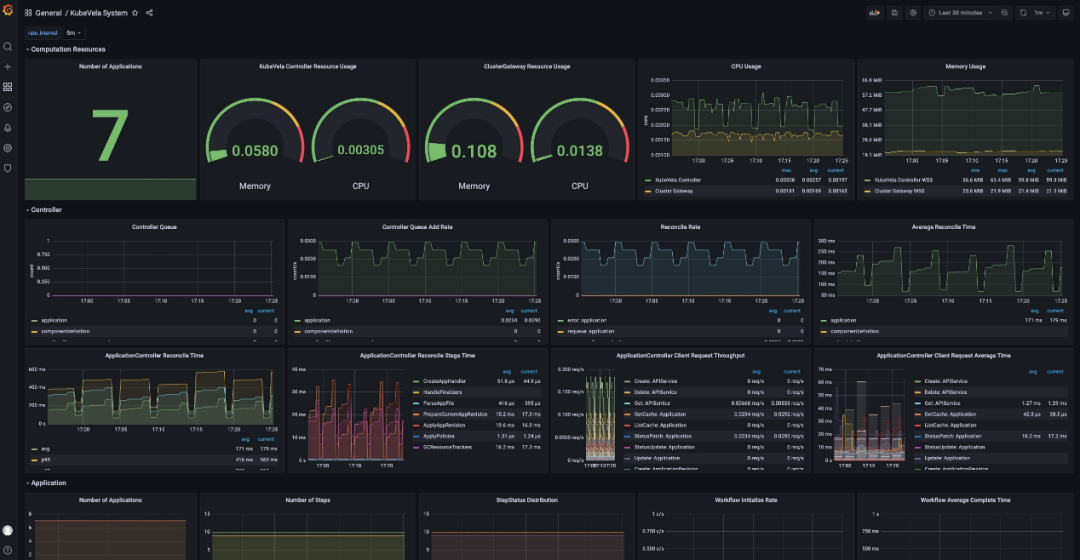The width and height of the screenshot is (1080, 560).
Task: Star the KubeVela System dashboard
Action: click(135, 13)
